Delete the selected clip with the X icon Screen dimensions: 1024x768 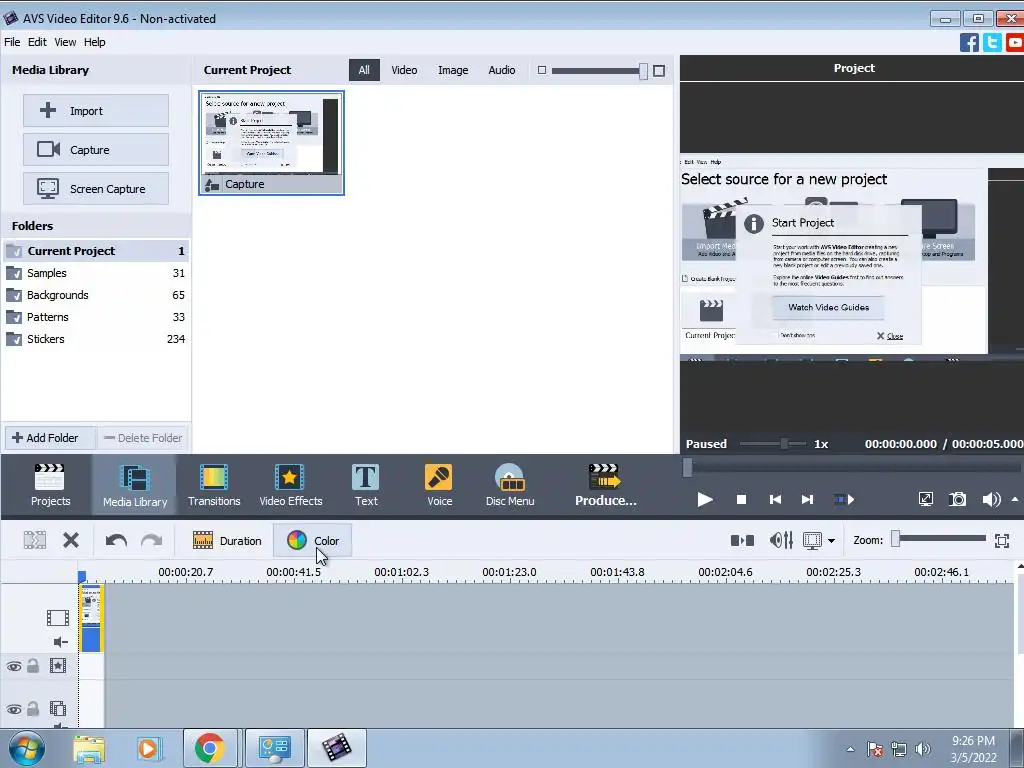71,540
